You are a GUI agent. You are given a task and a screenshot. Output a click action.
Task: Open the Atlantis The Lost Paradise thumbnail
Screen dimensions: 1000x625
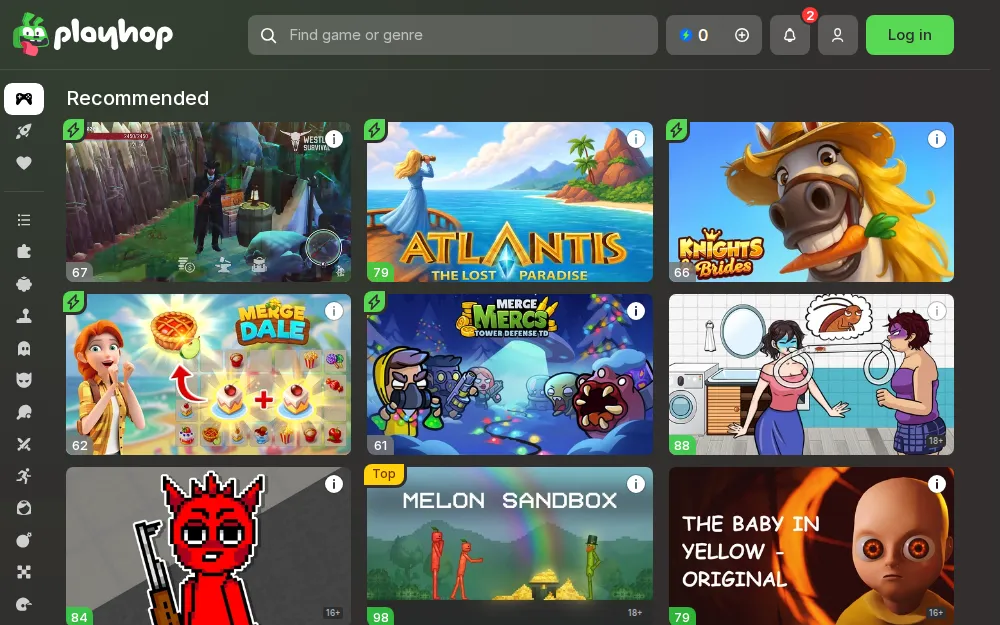pos(510,202)
